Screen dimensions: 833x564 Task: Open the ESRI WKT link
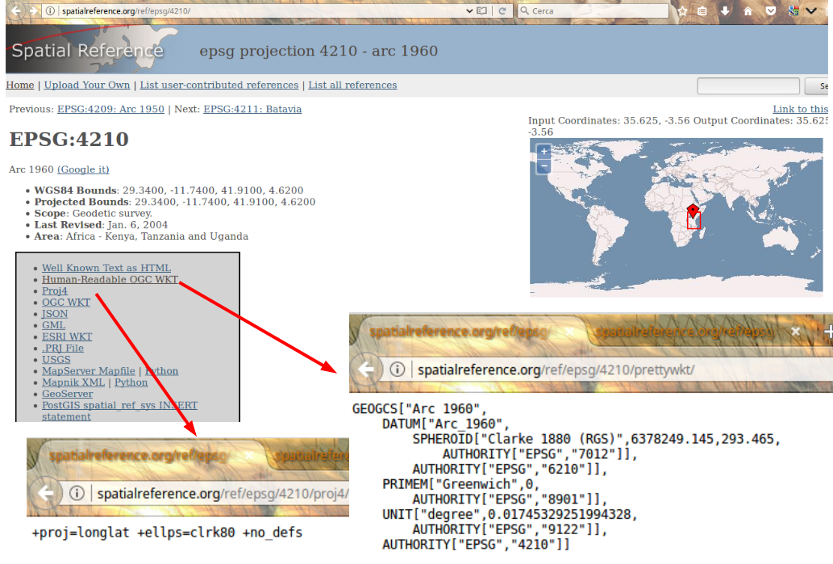[x=67, y=337]
